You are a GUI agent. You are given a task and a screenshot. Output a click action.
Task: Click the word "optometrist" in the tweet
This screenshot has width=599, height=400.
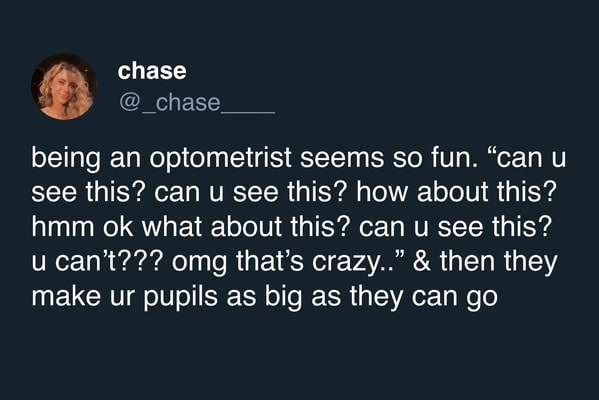point(220,158)
